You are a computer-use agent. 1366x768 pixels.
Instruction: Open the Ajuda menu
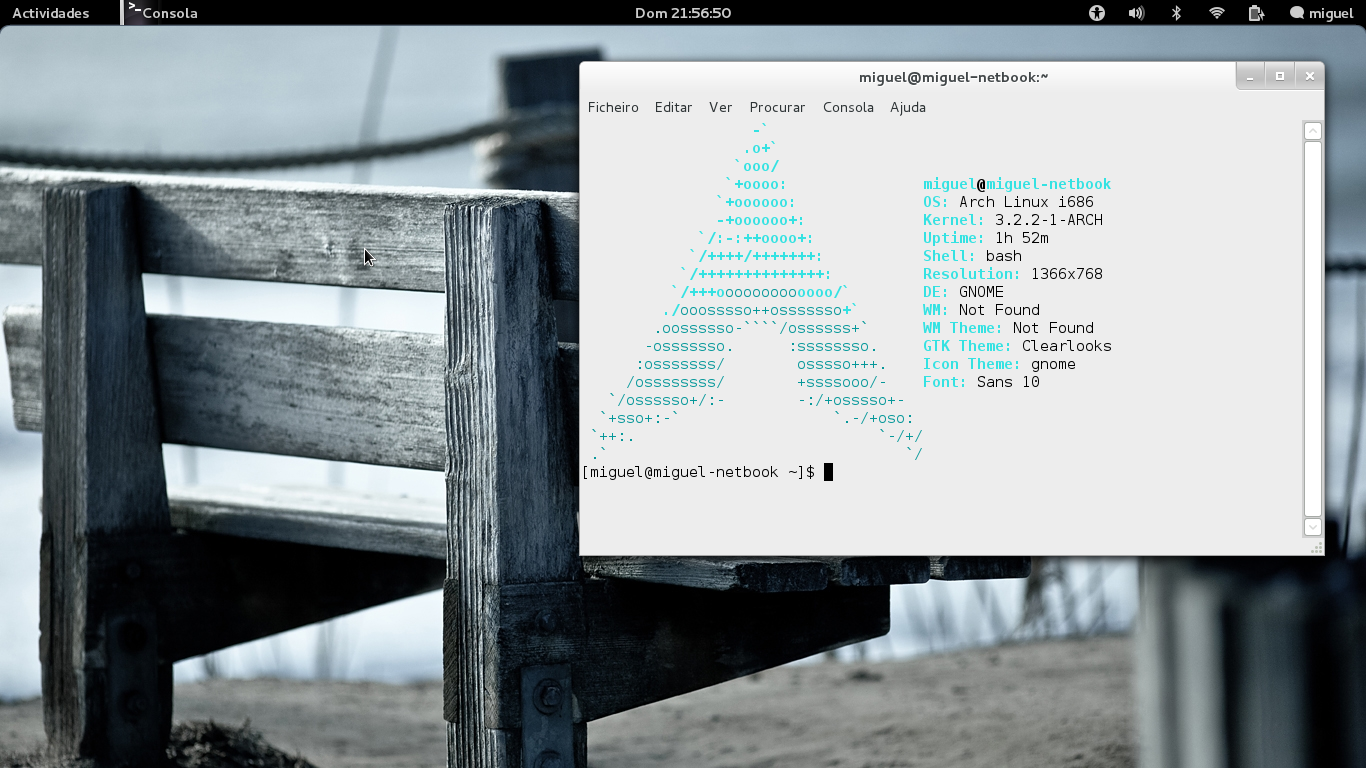908,107
